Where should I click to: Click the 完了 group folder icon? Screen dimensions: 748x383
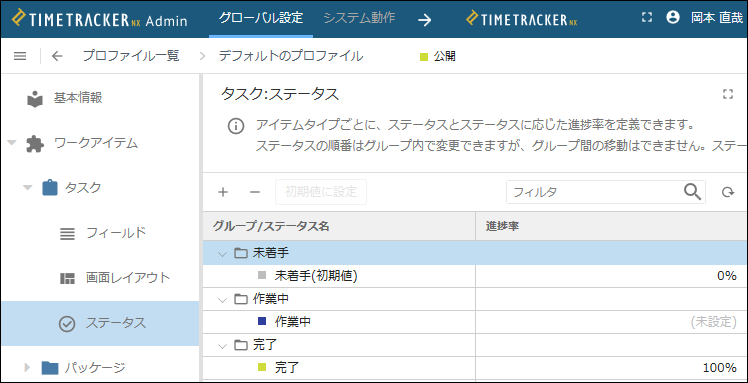coord(240,345)
